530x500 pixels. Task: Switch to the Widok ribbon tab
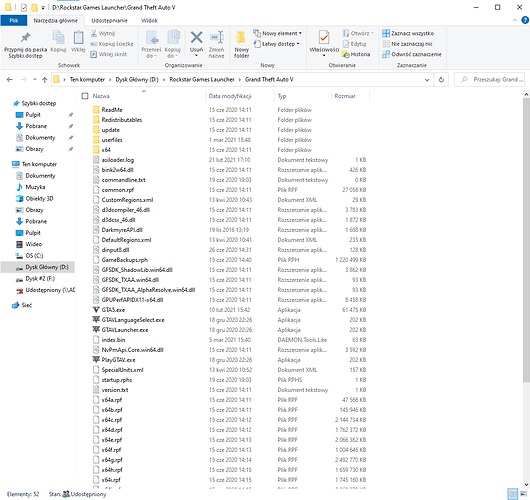(149, 21)
